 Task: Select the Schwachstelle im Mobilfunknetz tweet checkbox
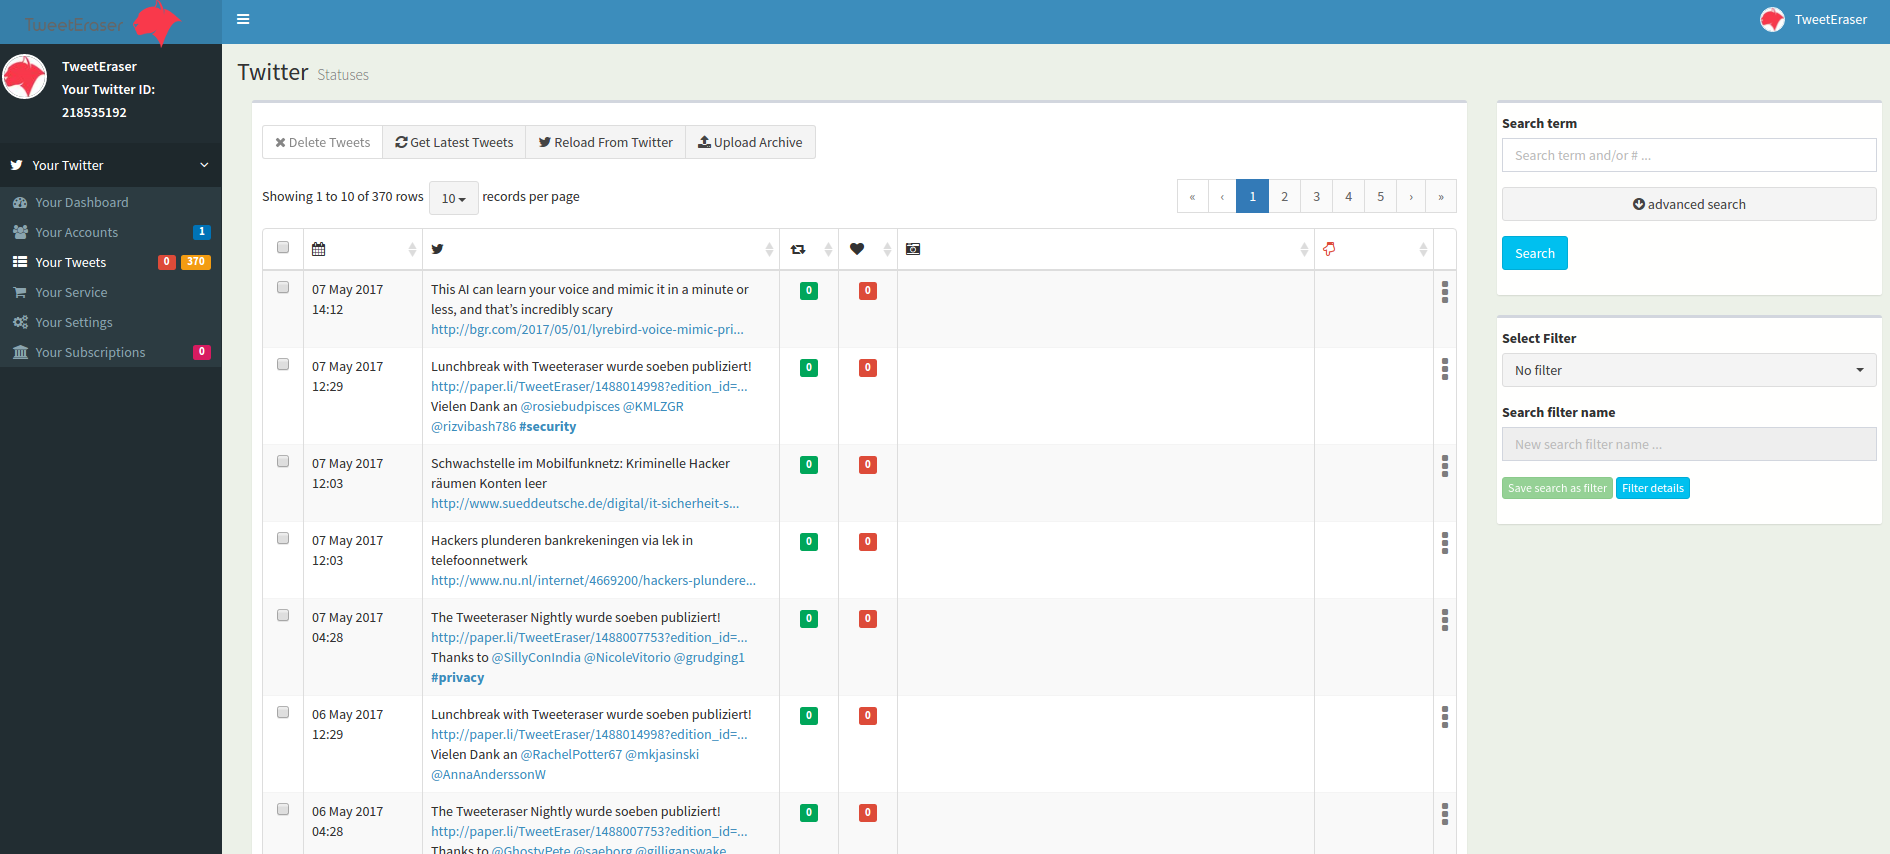pyautogui.click(x=283, y=461)
